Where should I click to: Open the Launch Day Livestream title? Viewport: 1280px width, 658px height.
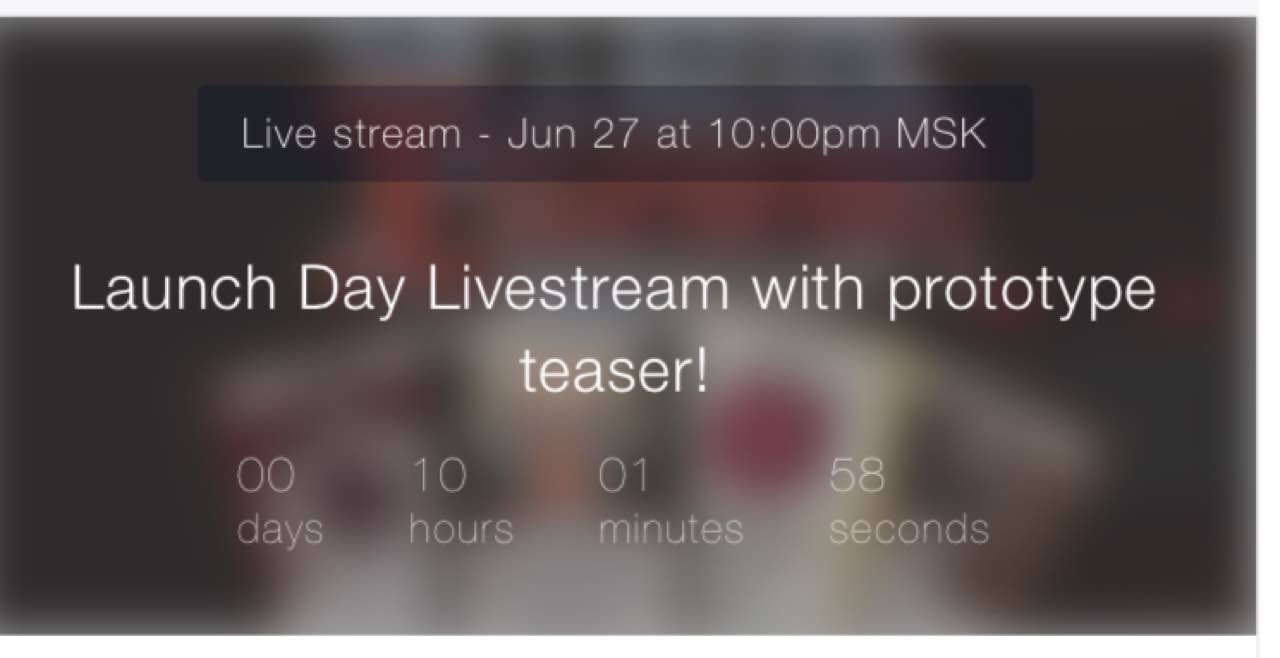point(614,329)
